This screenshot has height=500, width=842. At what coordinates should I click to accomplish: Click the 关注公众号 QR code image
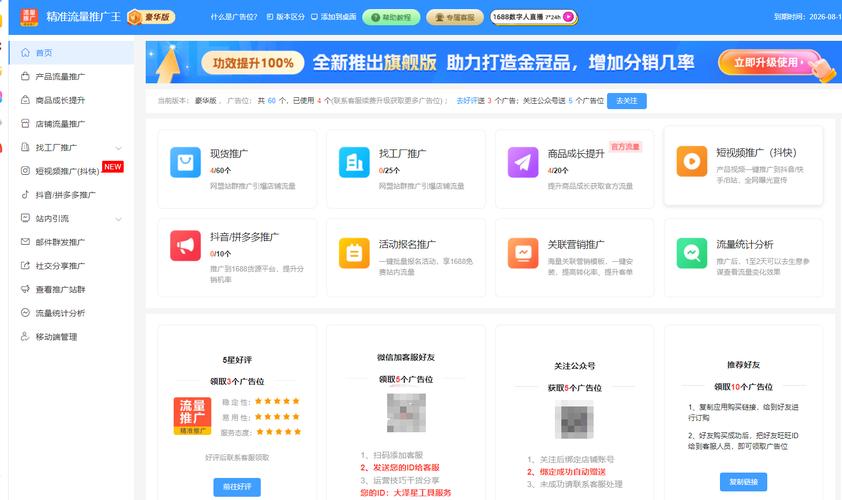(x=574, y=421)
